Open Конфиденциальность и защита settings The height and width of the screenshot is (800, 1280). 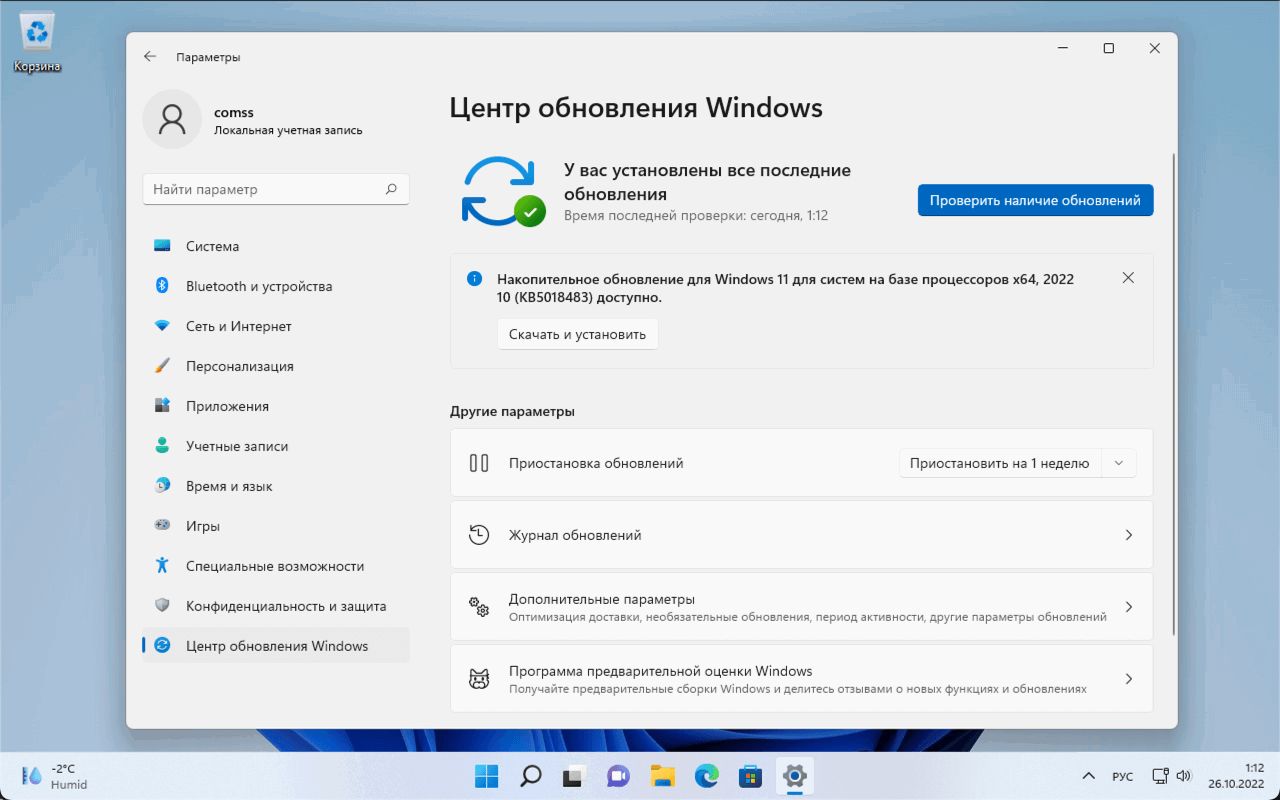pos(276,606)
